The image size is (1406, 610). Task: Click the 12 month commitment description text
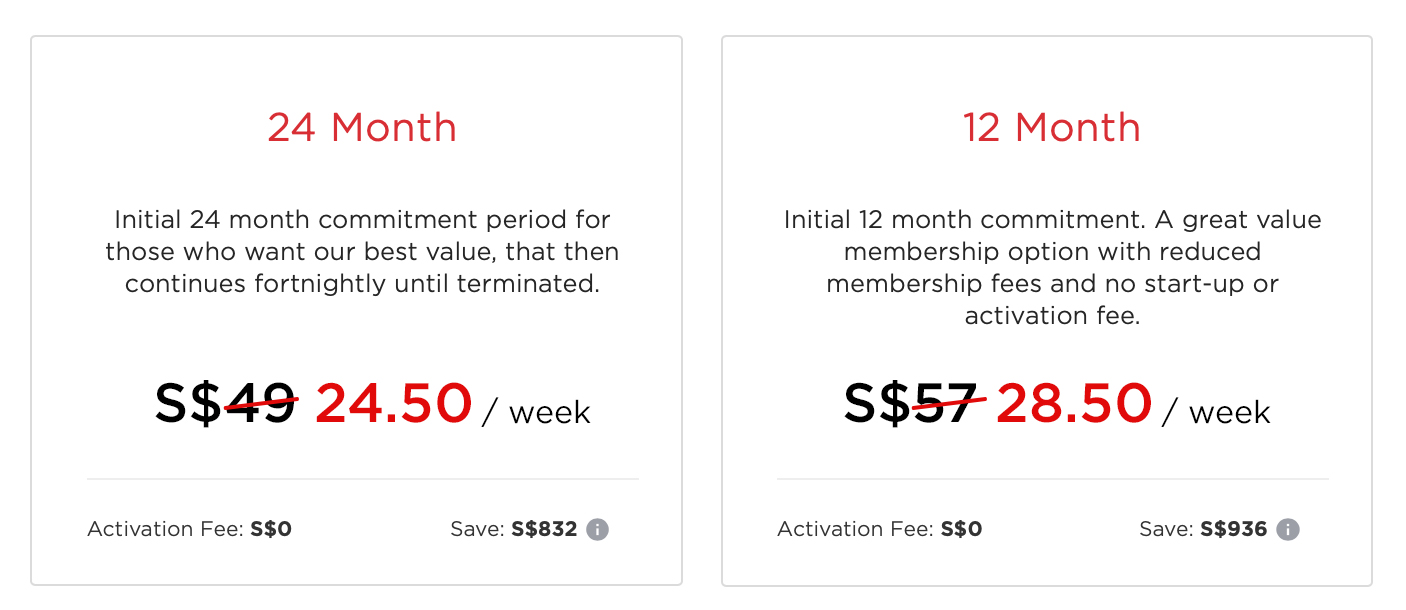pyautogui.click(x=1052, y=267)
